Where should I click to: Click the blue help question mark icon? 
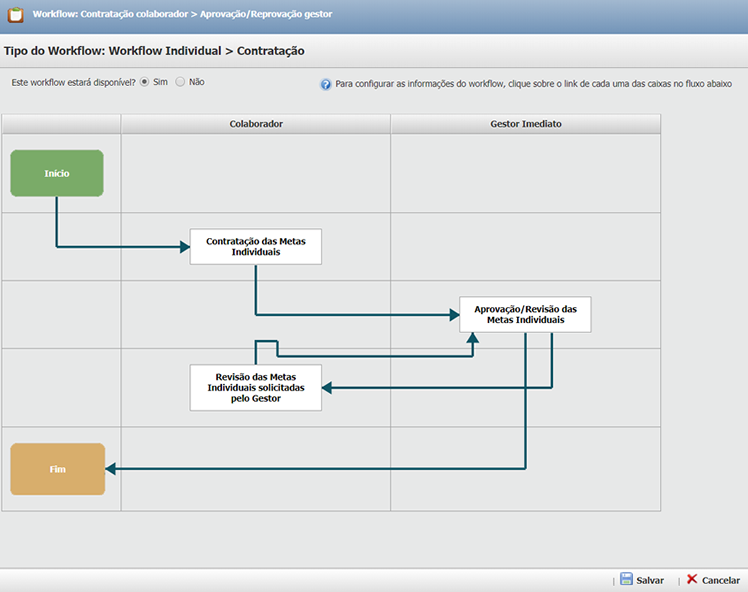point(326,85)
